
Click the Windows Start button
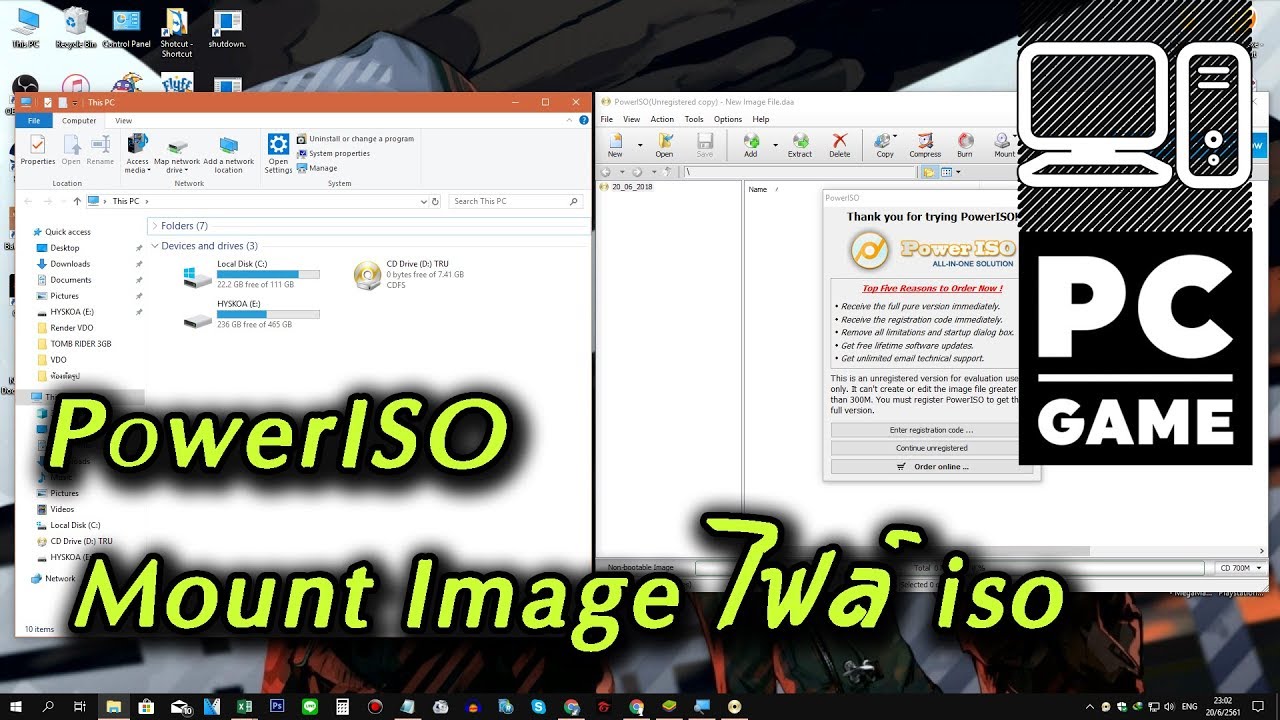(x=16, y=706)
